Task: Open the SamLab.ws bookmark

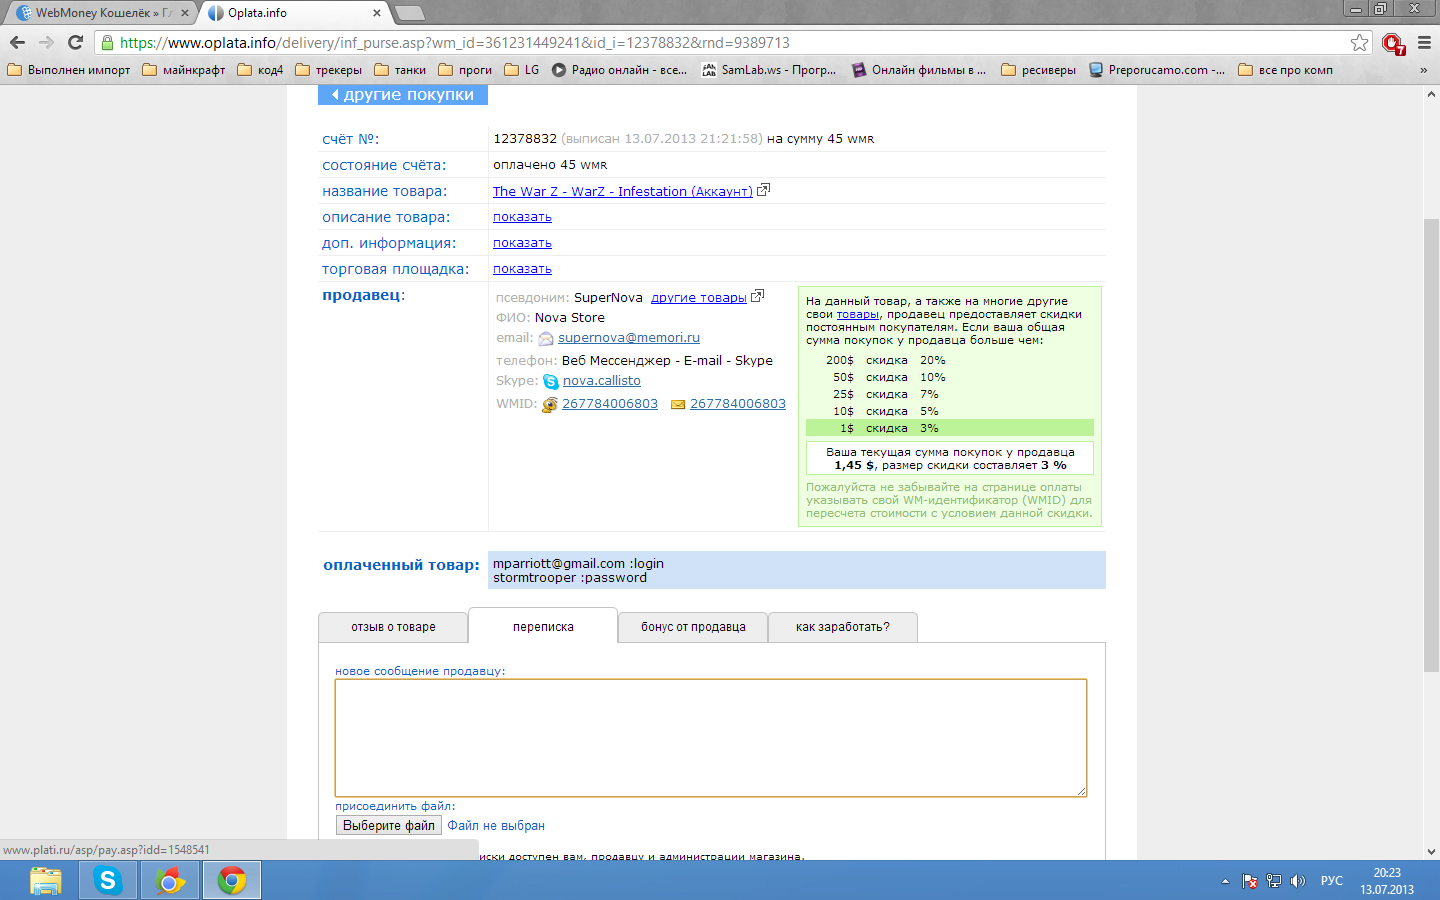Action: point(769,70)
